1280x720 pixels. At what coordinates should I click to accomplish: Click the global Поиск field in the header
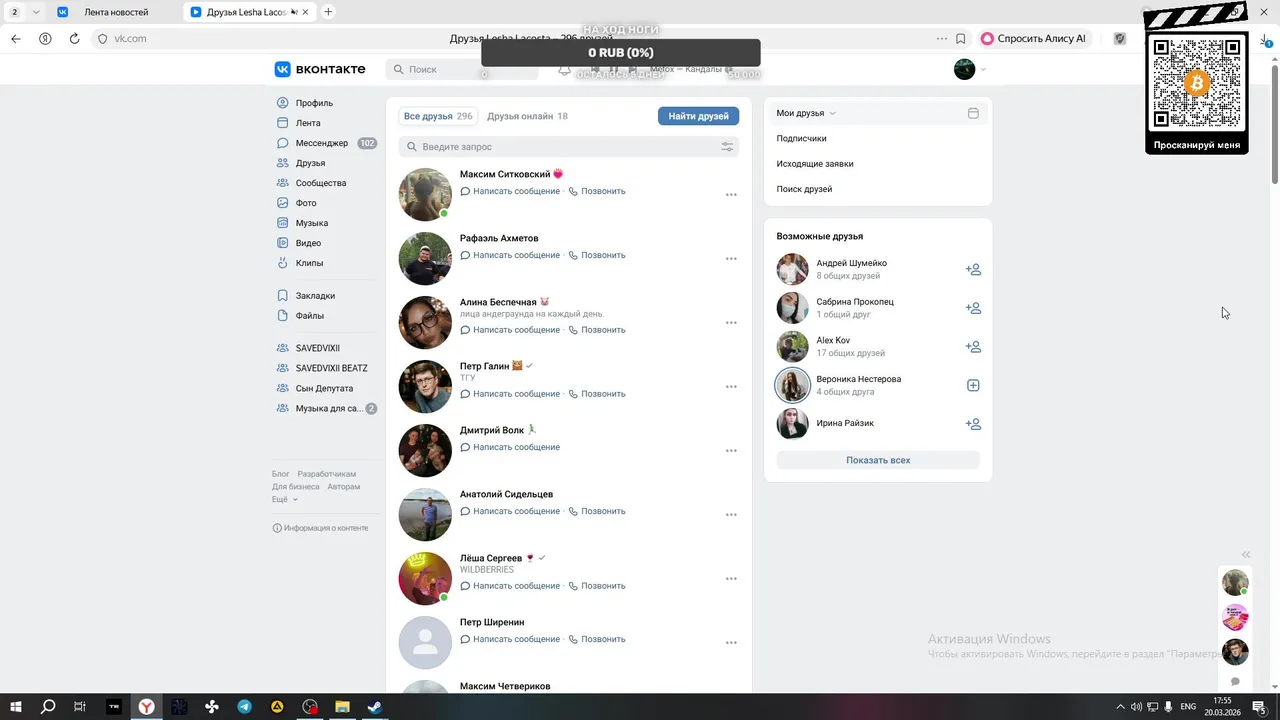coord(461,69)
